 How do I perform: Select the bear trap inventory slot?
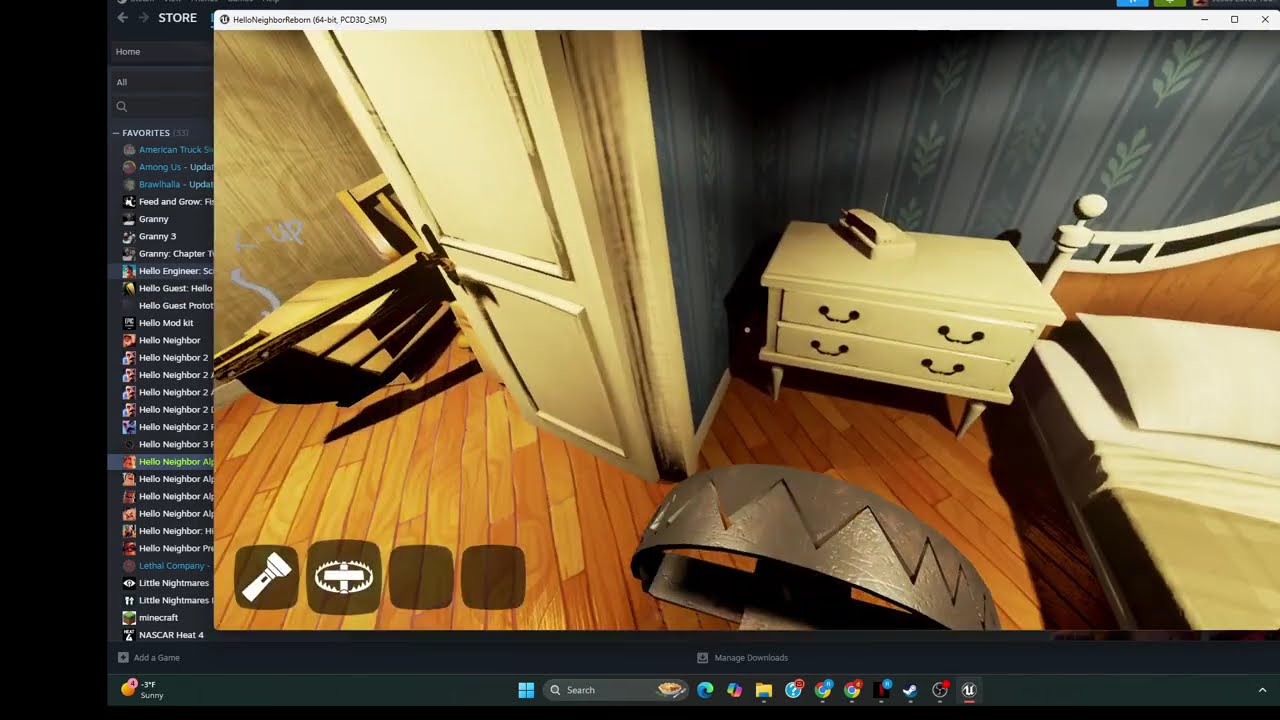[344, 577]
